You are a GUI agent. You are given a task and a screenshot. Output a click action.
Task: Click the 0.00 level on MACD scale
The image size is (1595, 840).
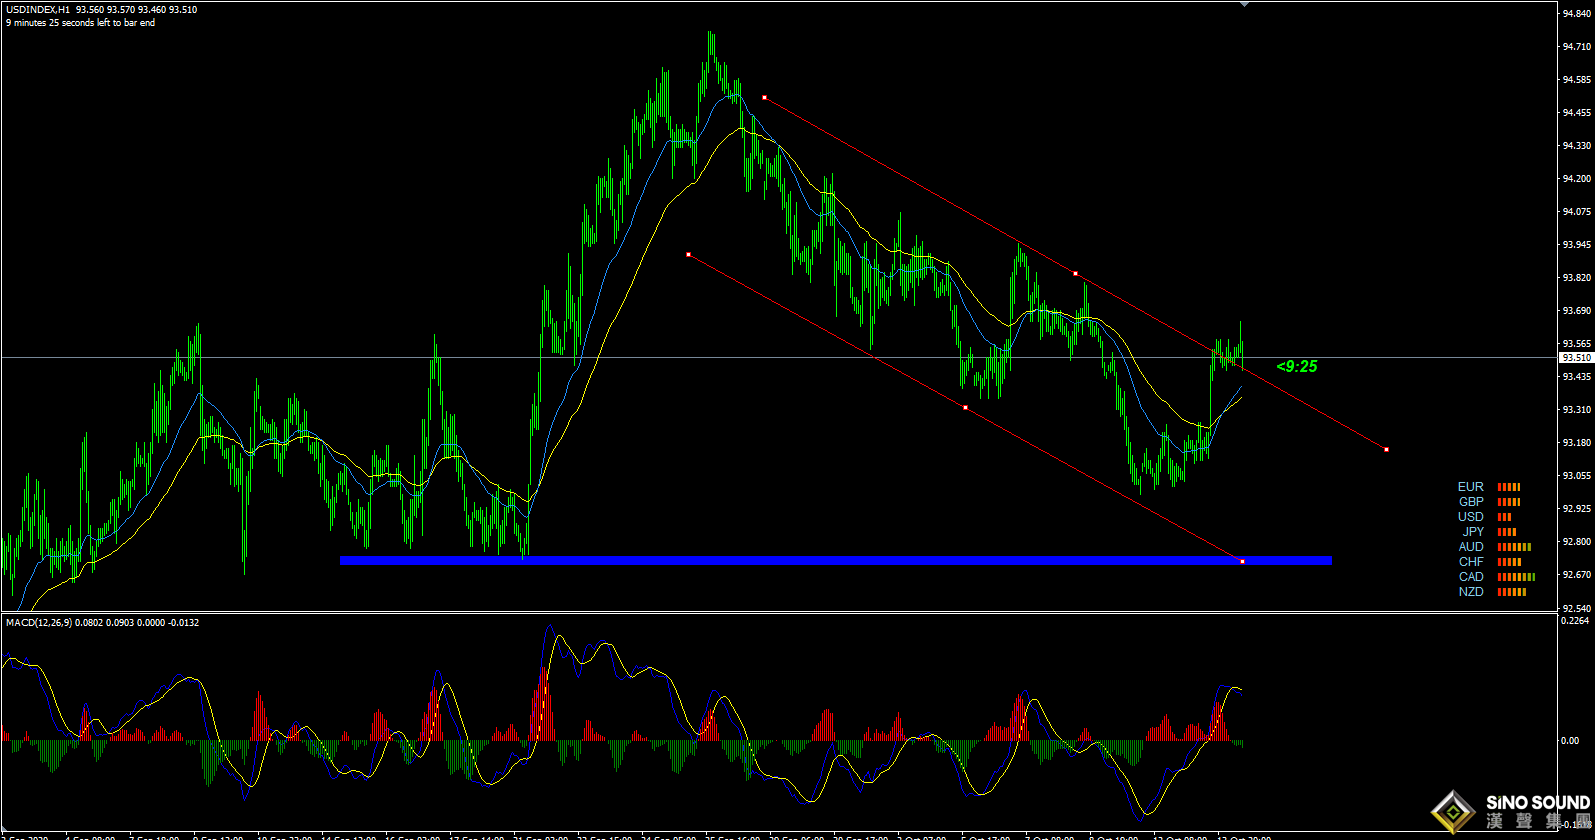coord(1570,741)
